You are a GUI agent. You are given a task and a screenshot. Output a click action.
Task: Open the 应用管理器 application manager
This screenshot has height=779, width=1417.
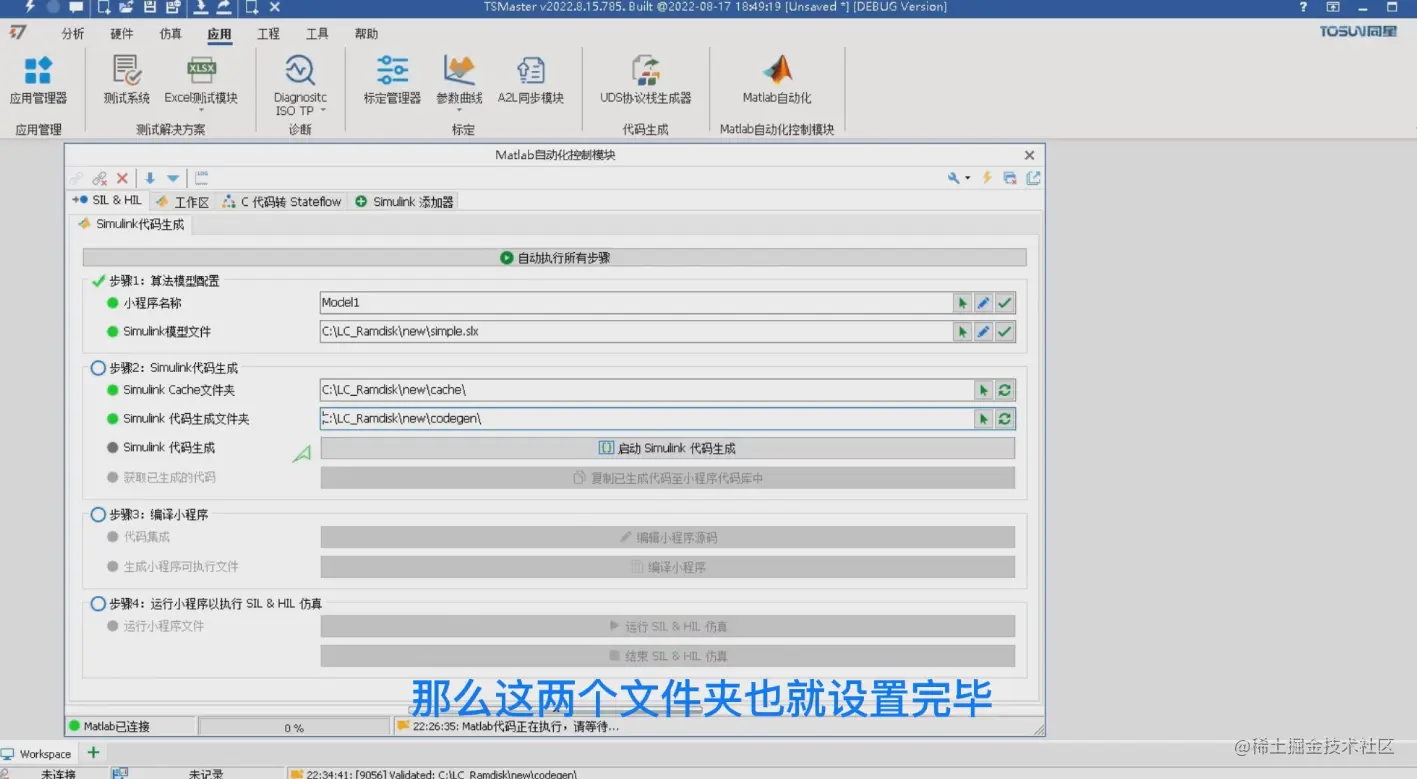(38, 80)
